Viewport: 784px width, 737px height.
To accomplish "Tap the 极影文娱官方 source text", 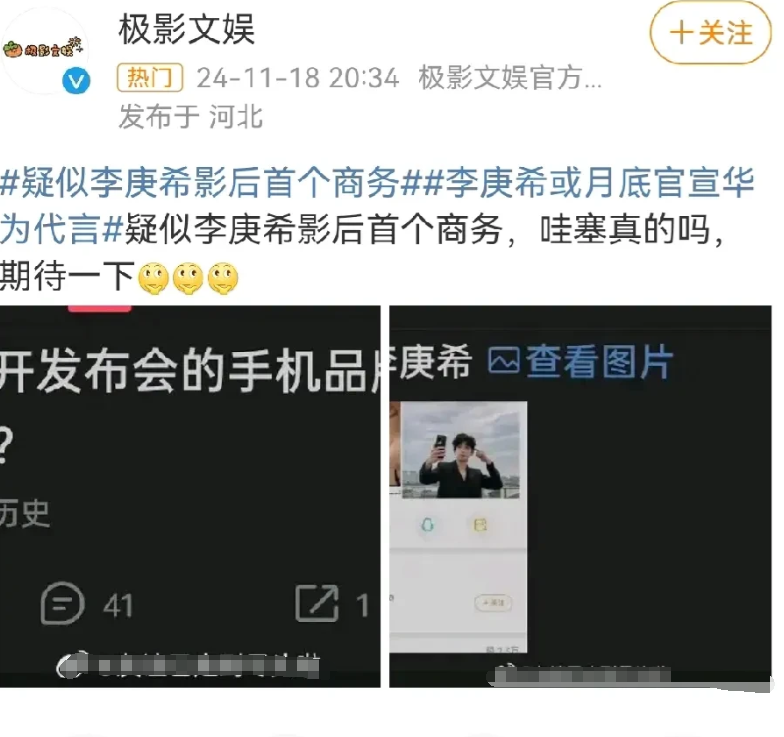I will point(510,78).
